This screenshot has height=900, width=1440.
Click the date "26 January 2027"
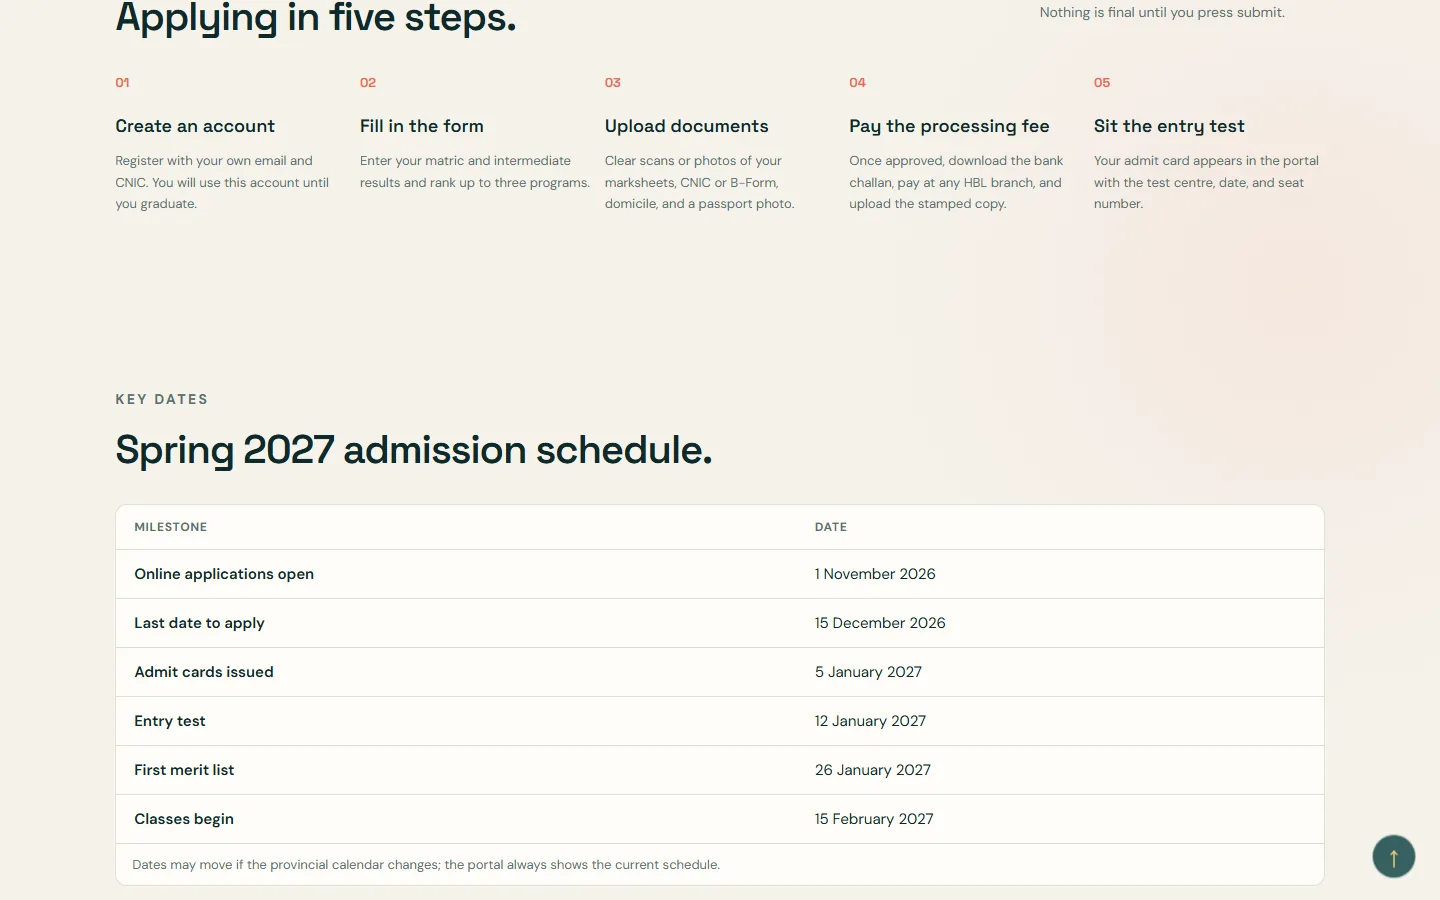[873, 770]
